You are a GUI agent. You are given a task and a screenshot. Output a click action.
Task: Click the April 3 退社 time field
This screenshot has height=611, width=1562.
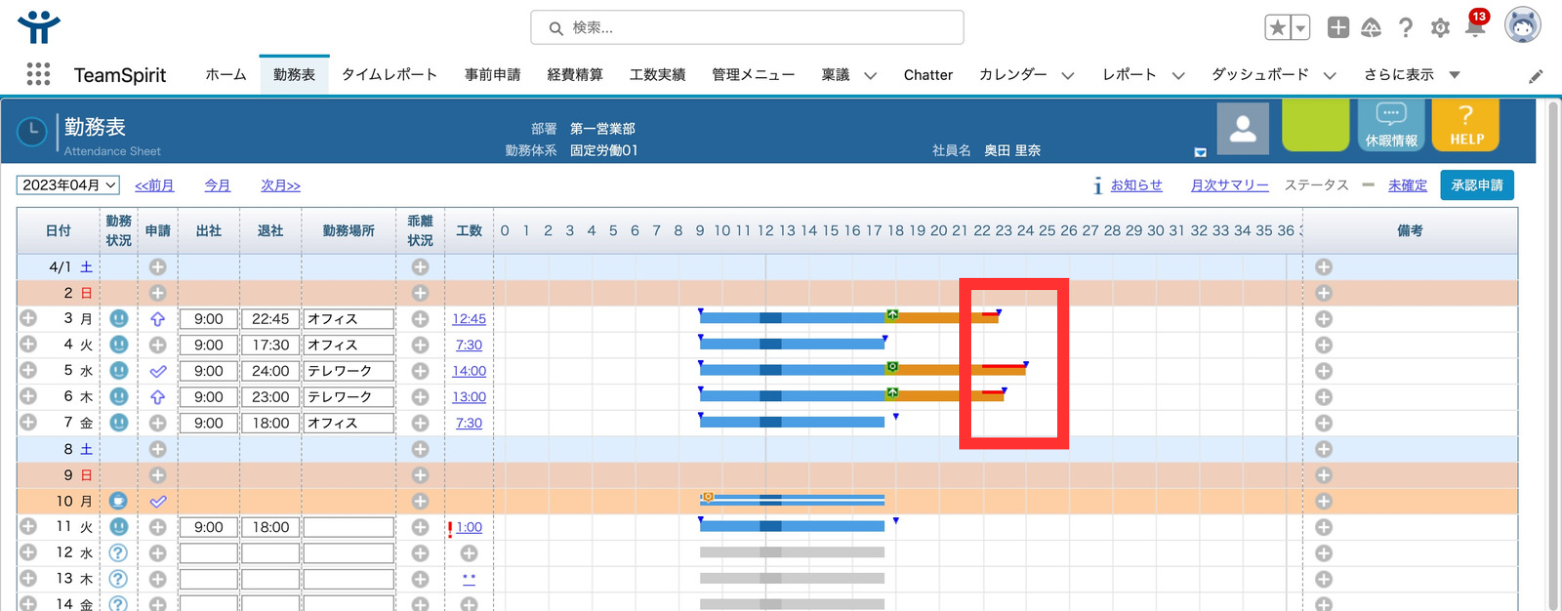pos(270,319)
